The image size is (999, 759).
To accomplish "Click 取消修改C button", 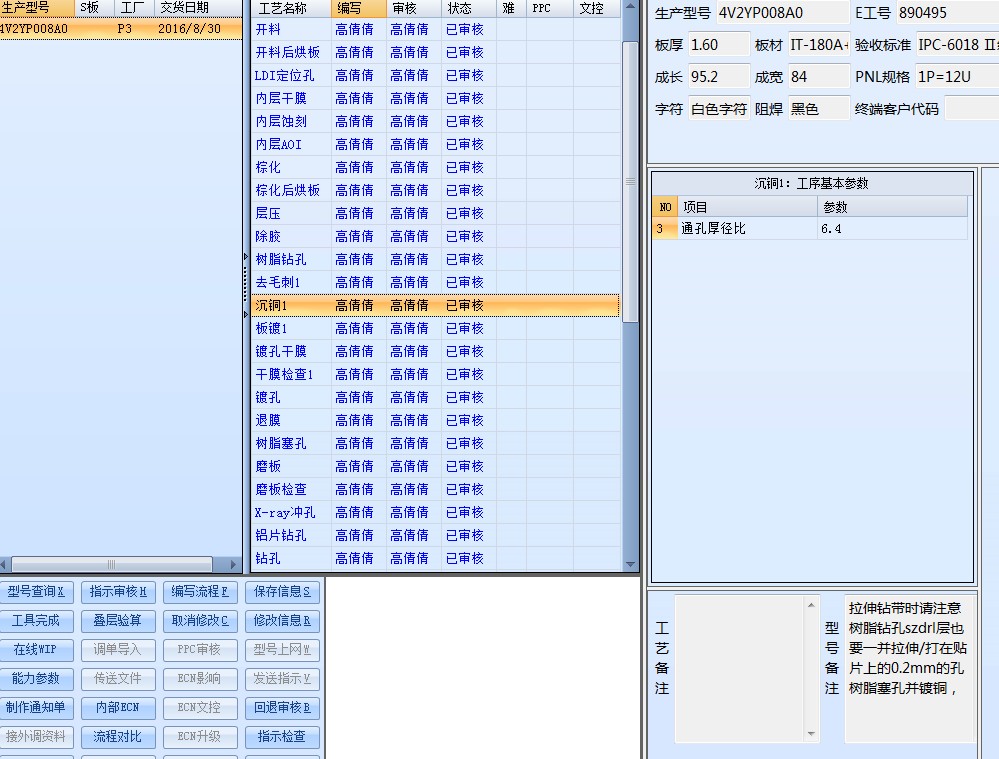I will [199, 621].
